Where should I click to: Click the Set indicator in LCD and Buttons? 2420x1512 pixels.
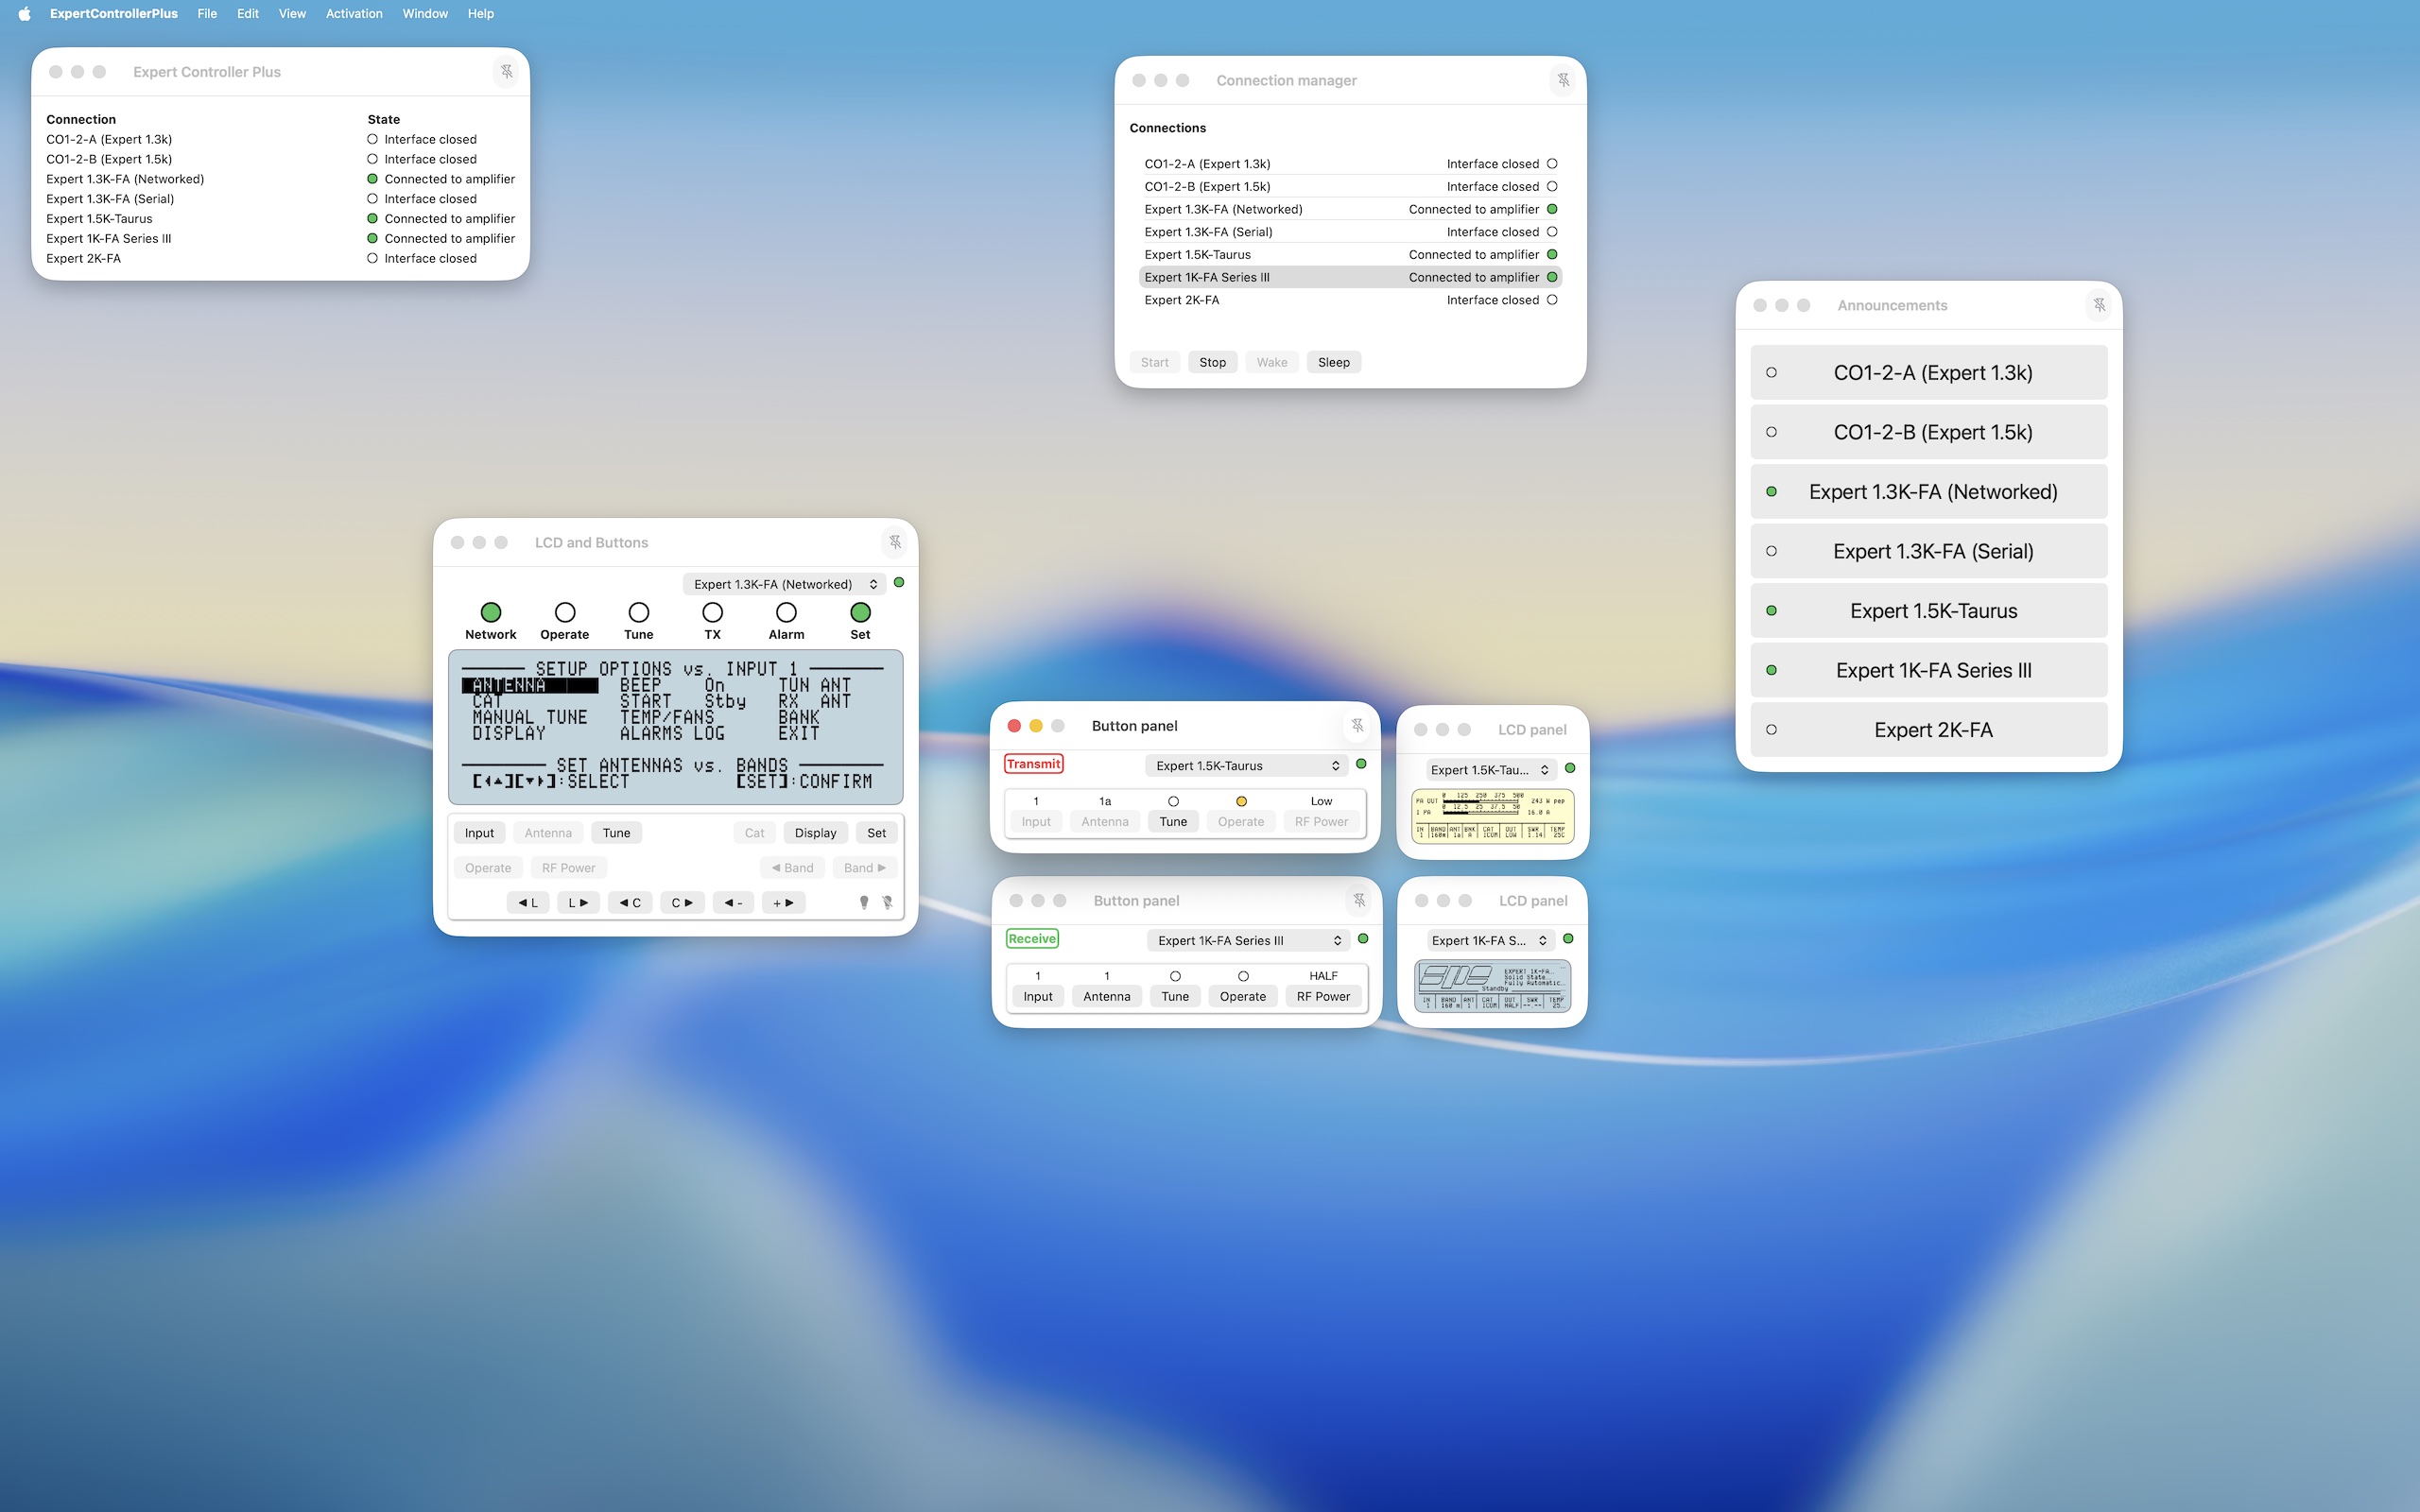pos(860,612)
